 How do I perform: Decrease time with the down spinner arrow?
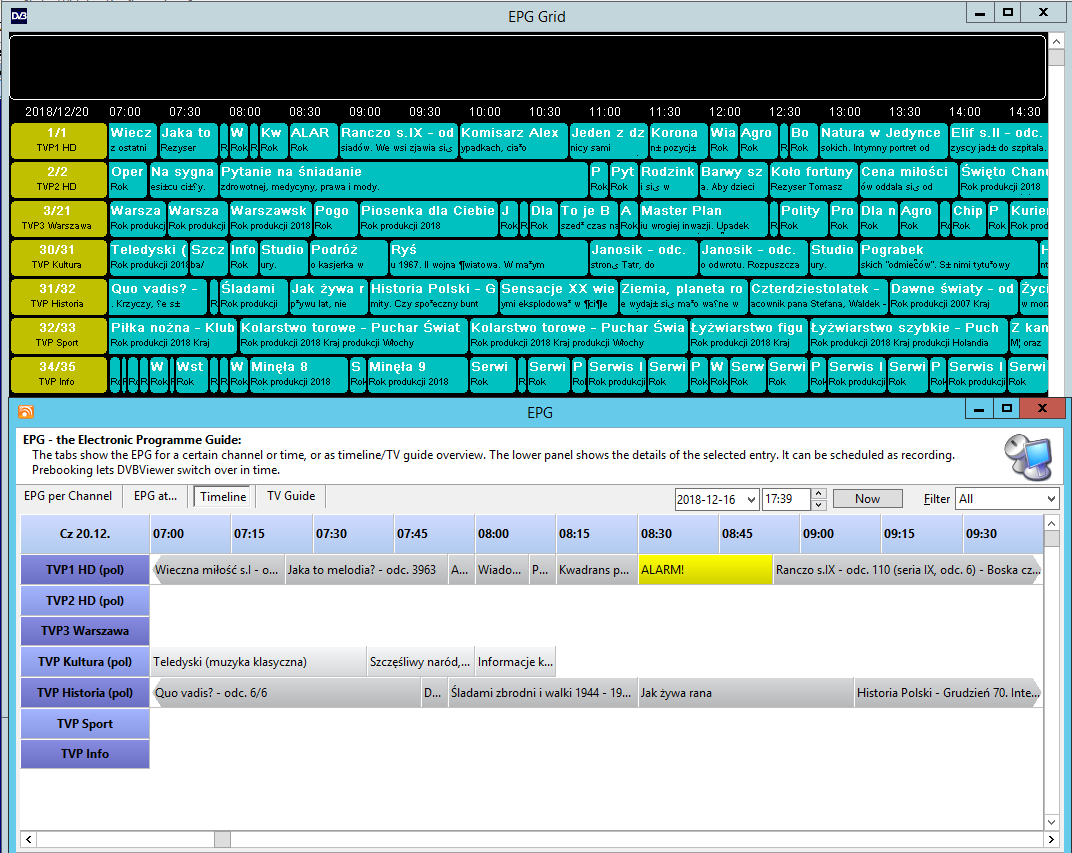(819, 503)
